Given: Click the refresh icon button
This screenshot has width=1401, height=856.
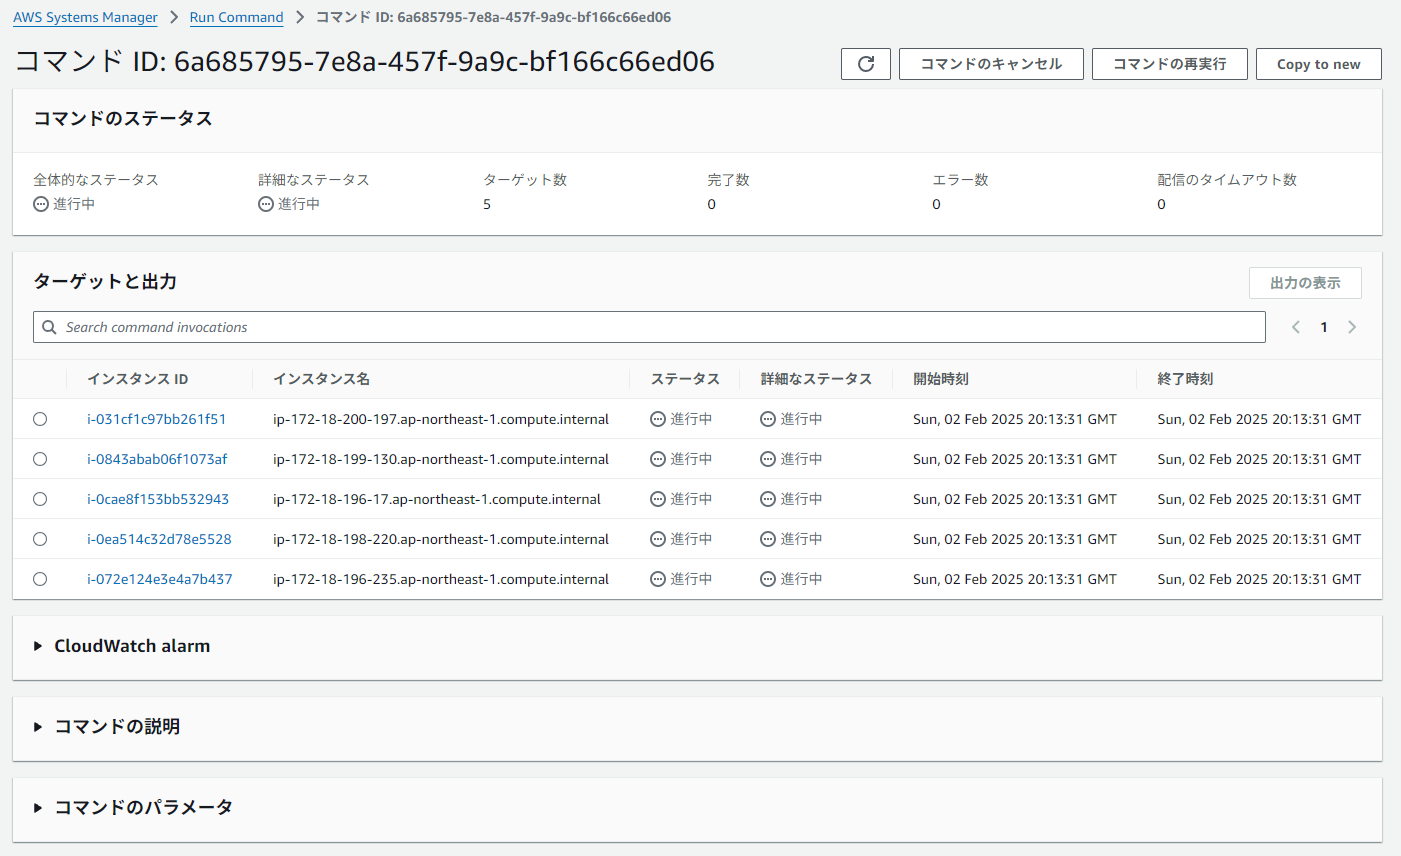Looking at the screenshot, I should click(866, 64).
